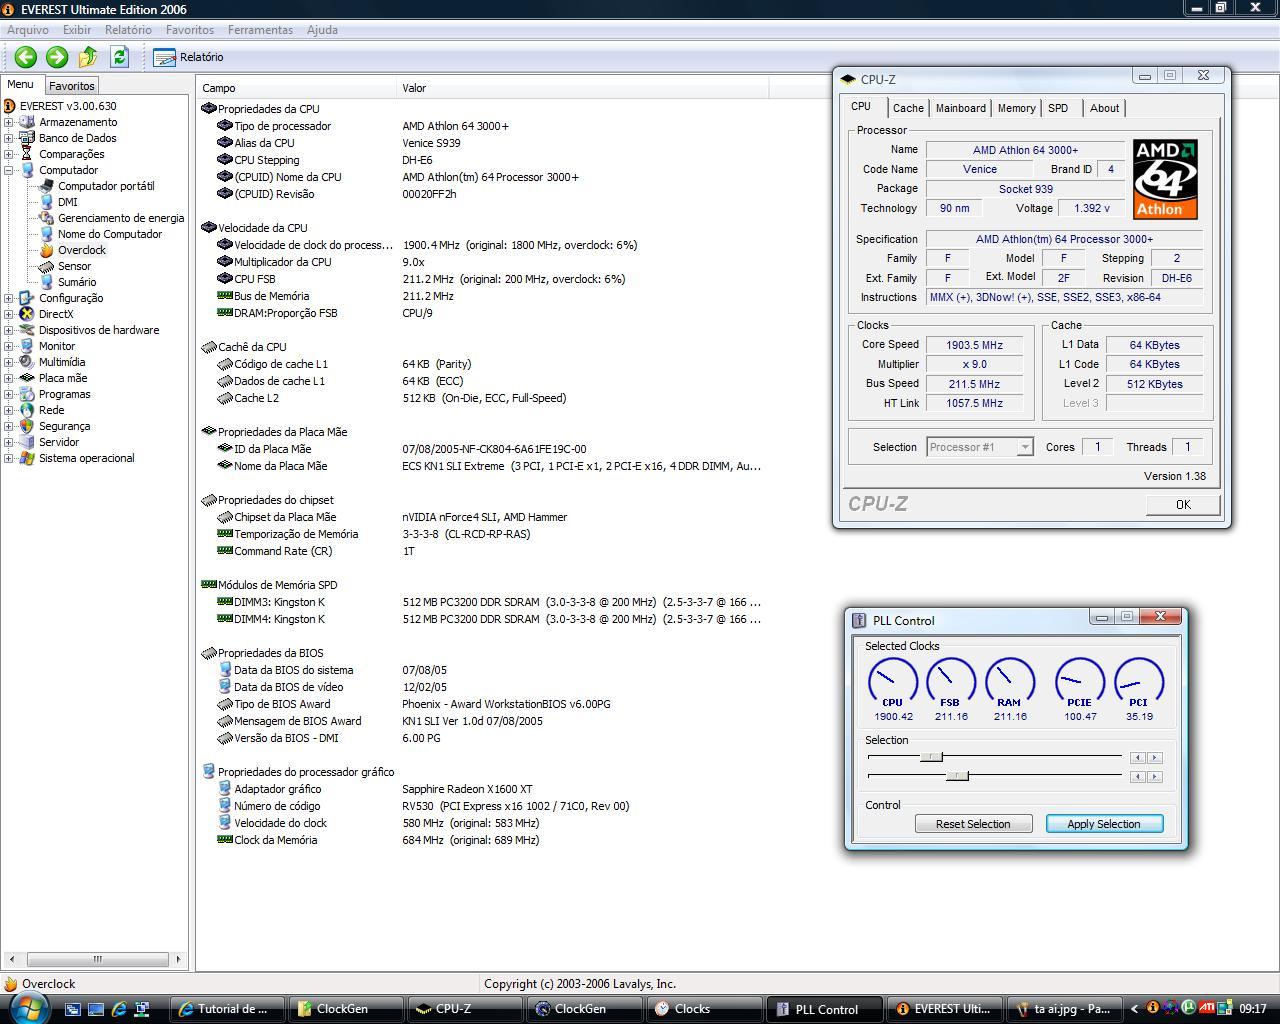Expand the Placa mãe tree node
1280x1024 pixels.
[x=9, y=378]
